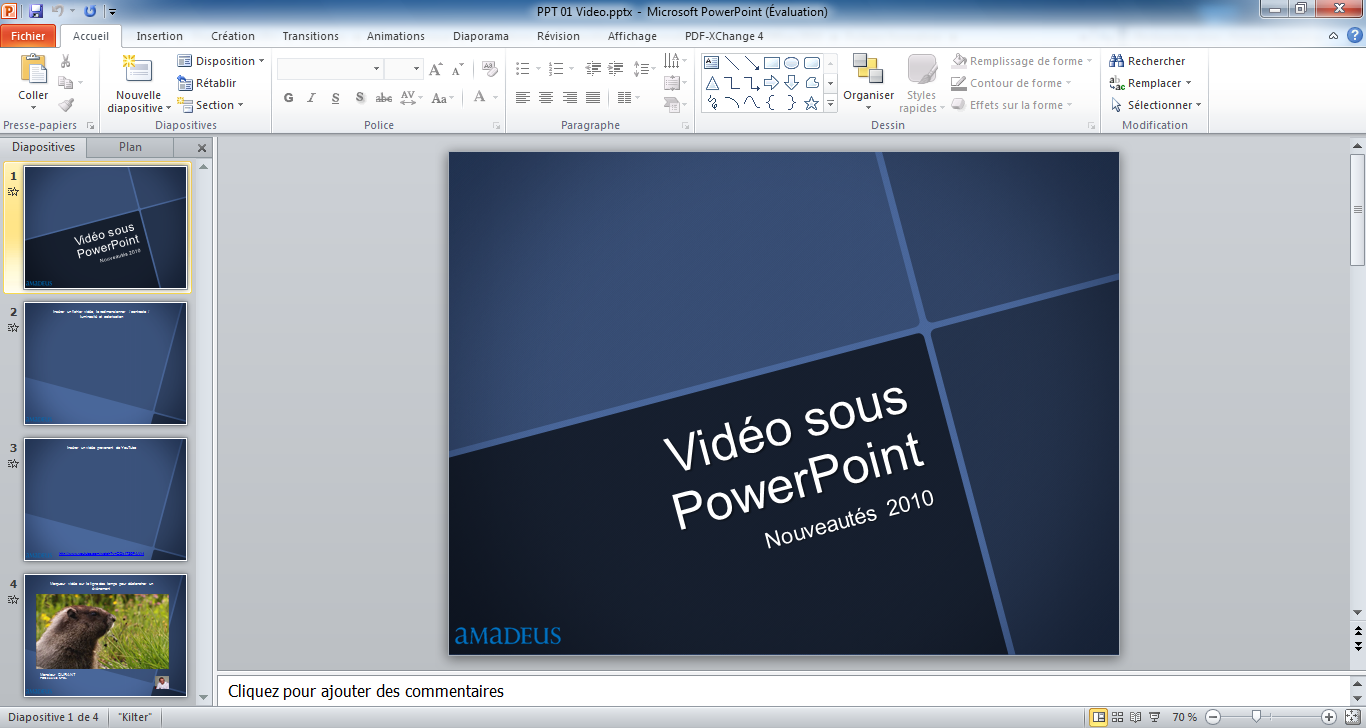
Task: Toggle italic formatting
Action: [x=312, y=98]
